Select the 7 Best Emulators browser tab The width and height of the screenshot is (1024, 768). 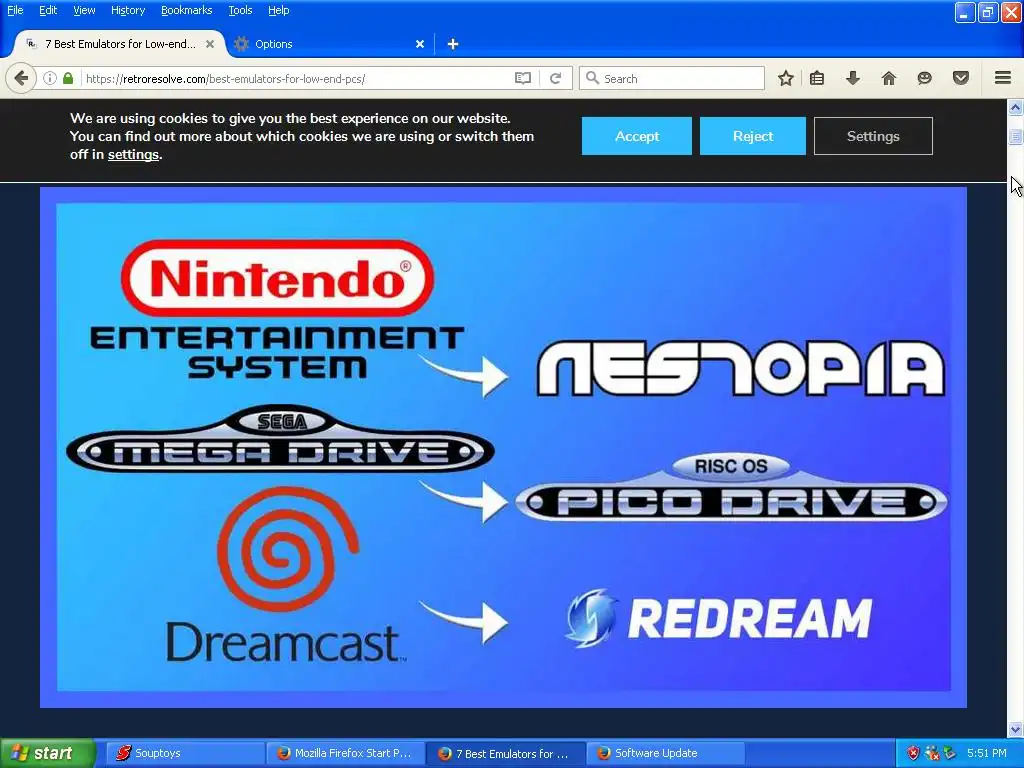point(120,44)
